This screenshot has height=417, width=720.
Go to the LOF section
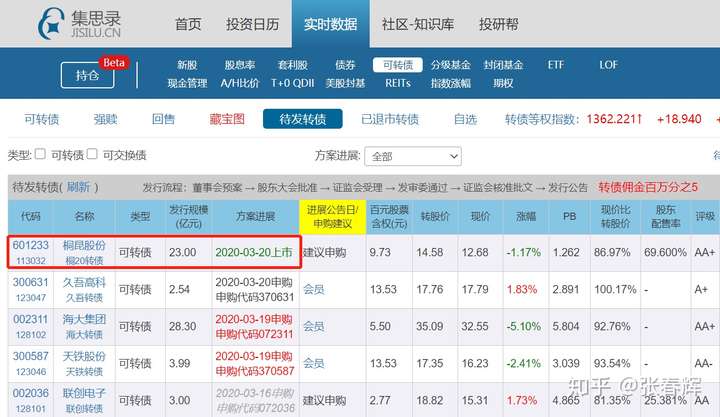[608, 65]
